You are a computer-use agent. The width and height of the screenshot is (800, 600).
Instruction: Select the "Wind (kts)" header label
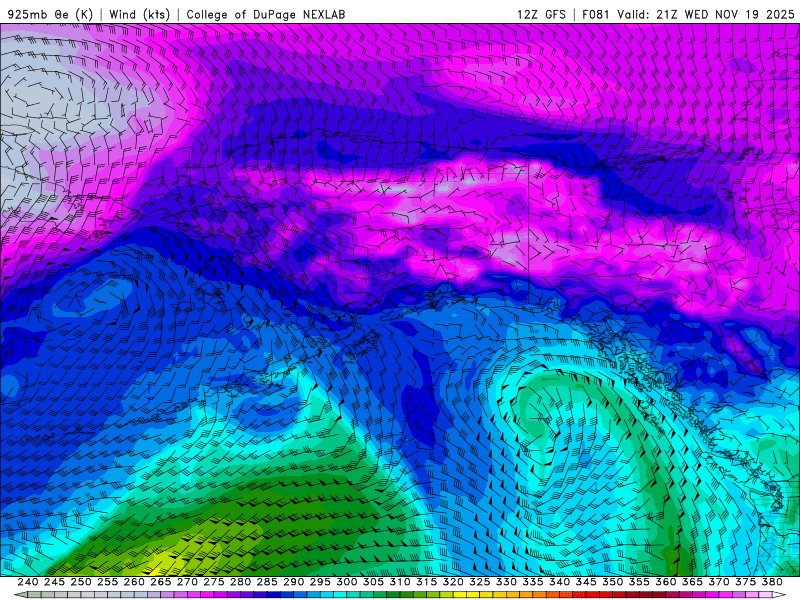point(140,14)
